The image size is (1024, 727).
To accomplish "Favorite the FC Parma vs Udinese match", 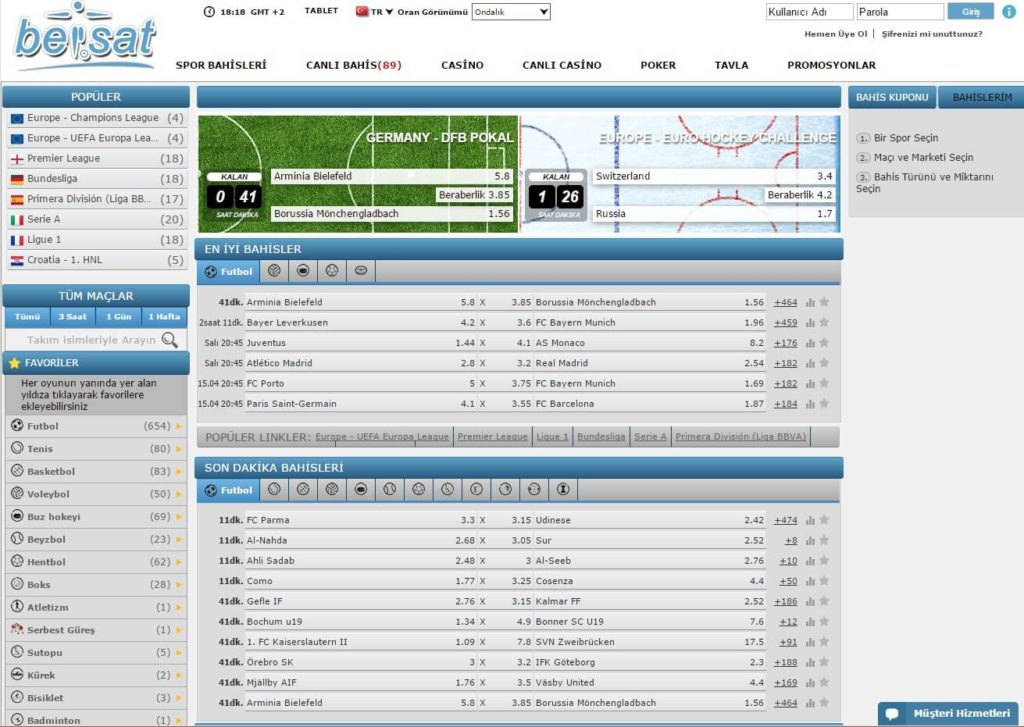I will click(824, 520).
